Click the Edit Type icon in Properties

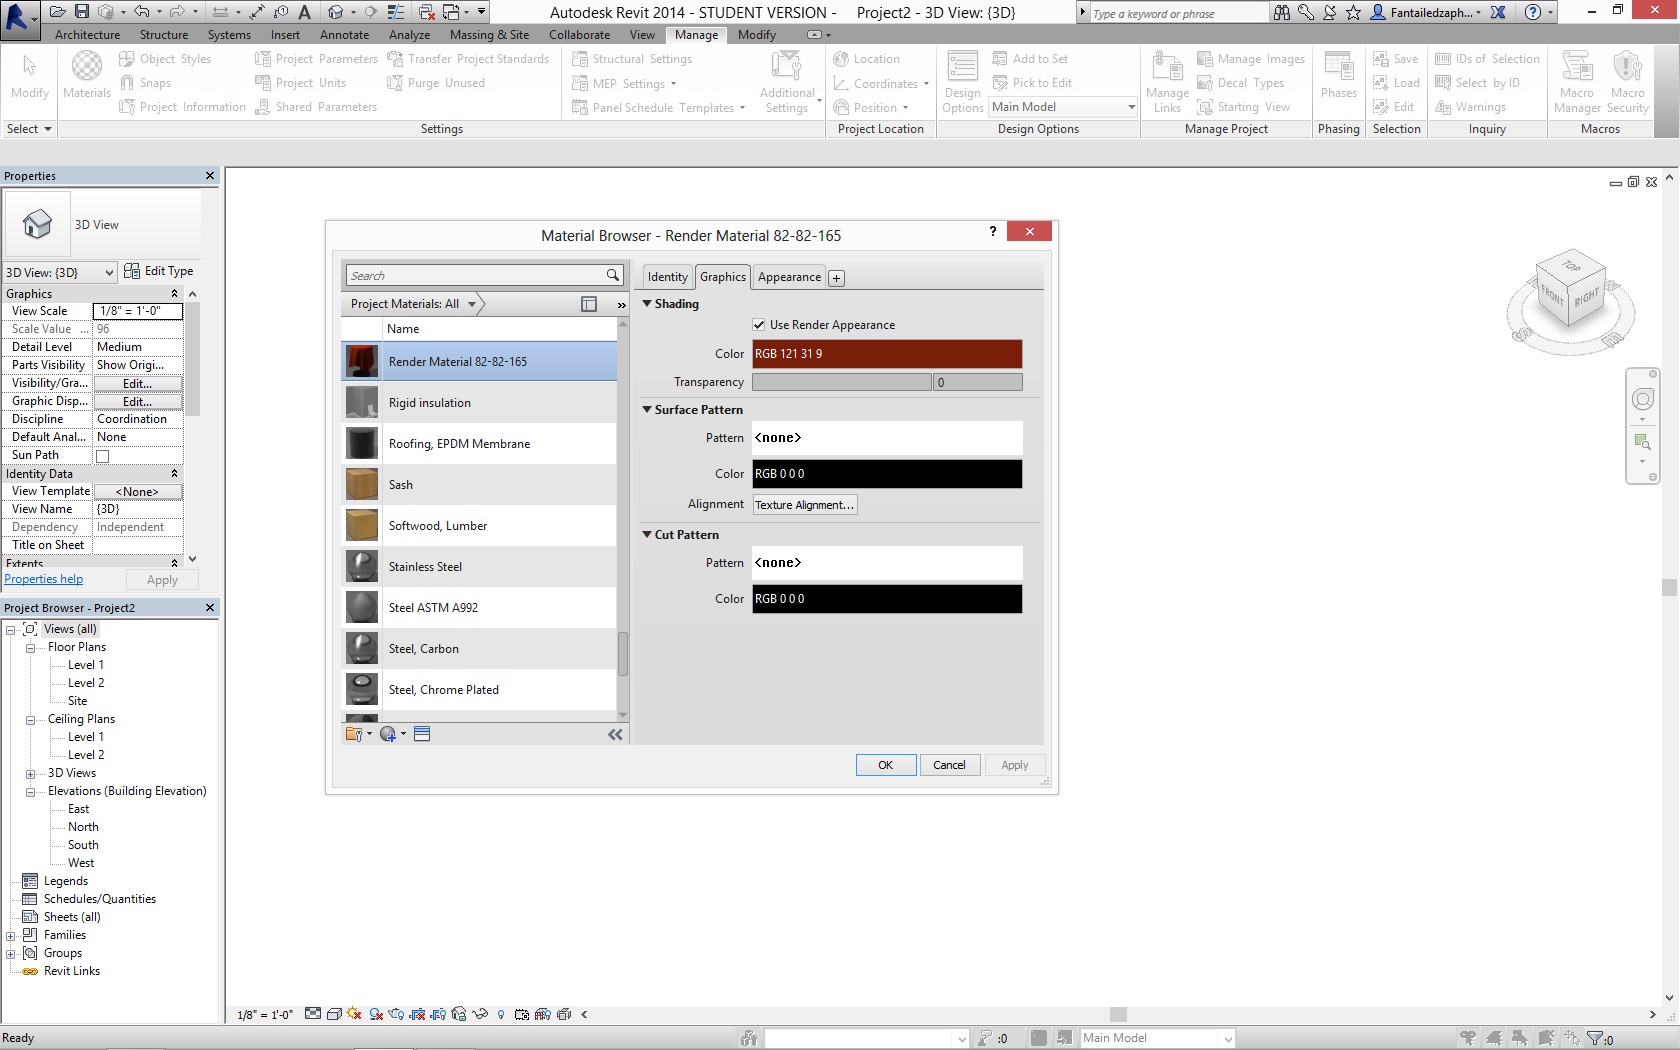point(132,271)
